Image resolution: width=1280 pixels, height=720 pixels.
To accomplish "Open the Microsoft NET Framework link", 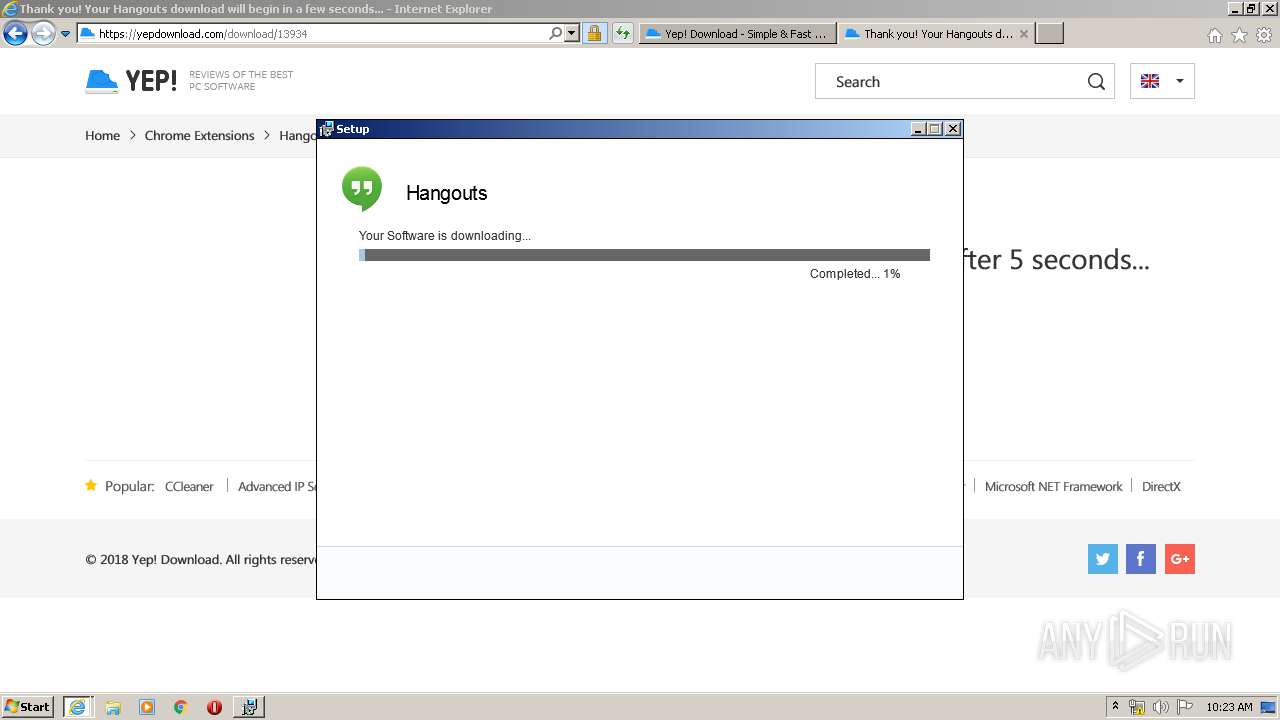I will click(x=1053, y=486).
